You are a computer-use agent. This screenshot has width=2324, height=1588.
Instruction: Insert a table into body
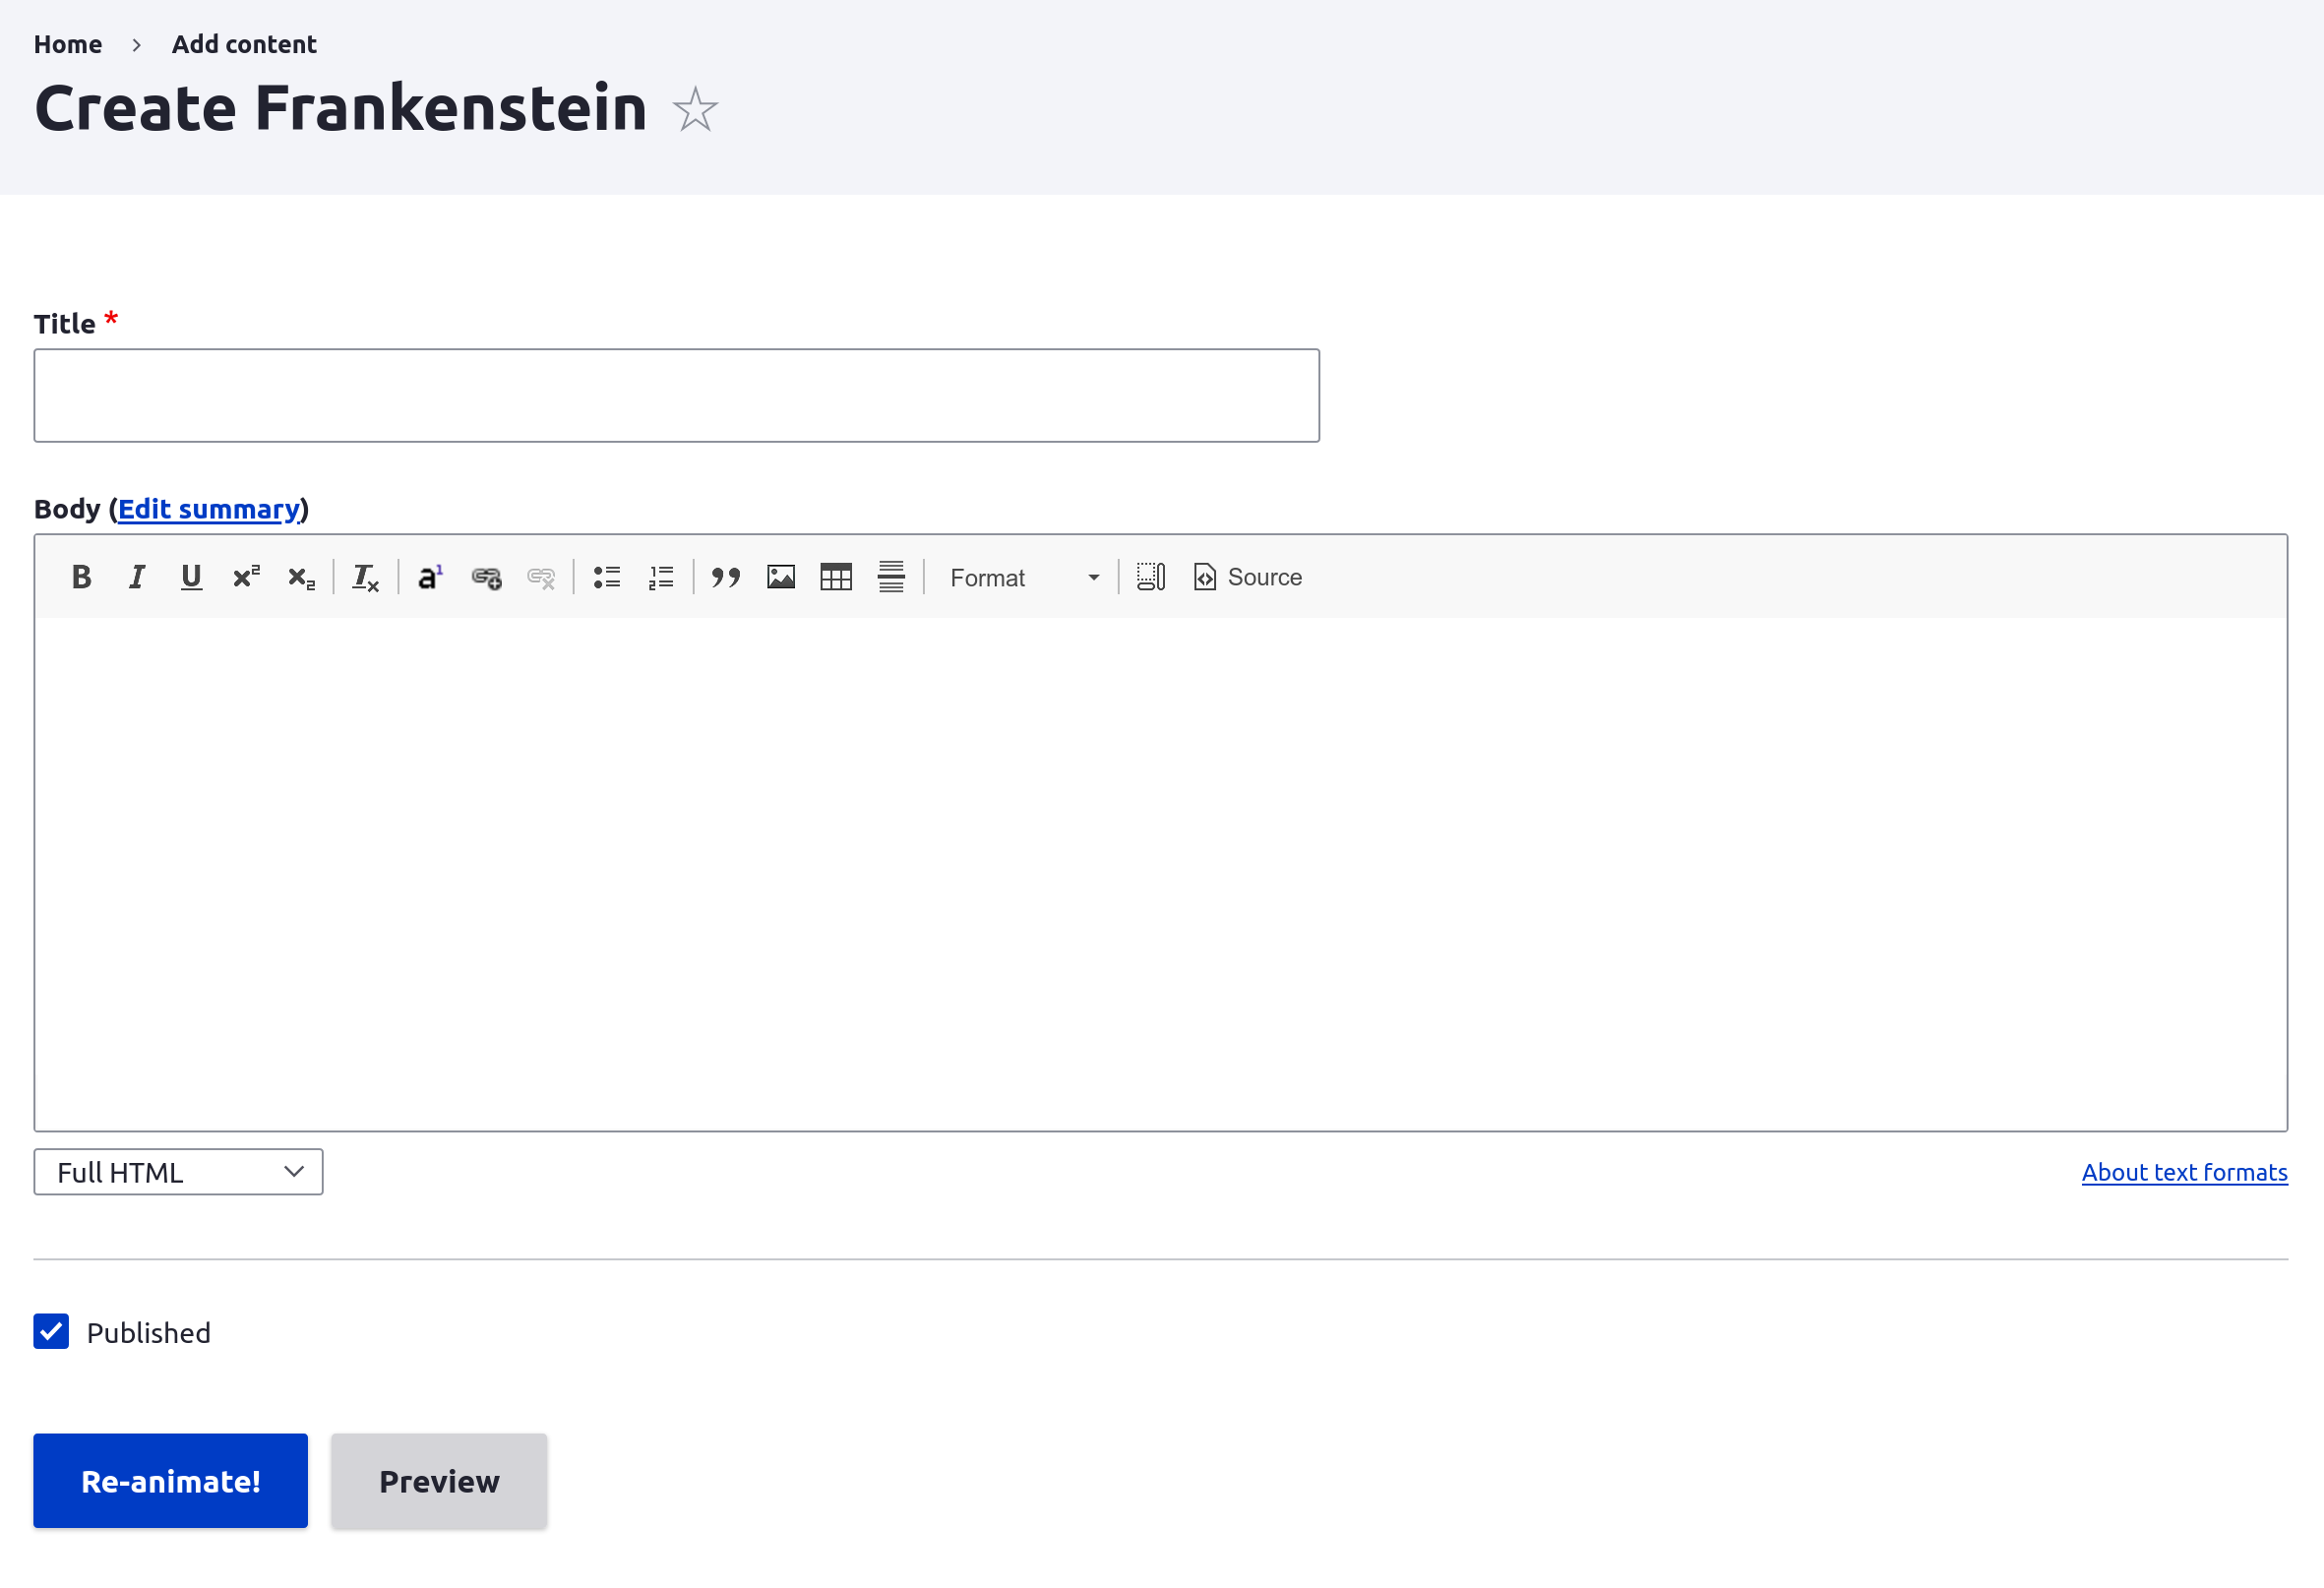(x=836, y=577)
